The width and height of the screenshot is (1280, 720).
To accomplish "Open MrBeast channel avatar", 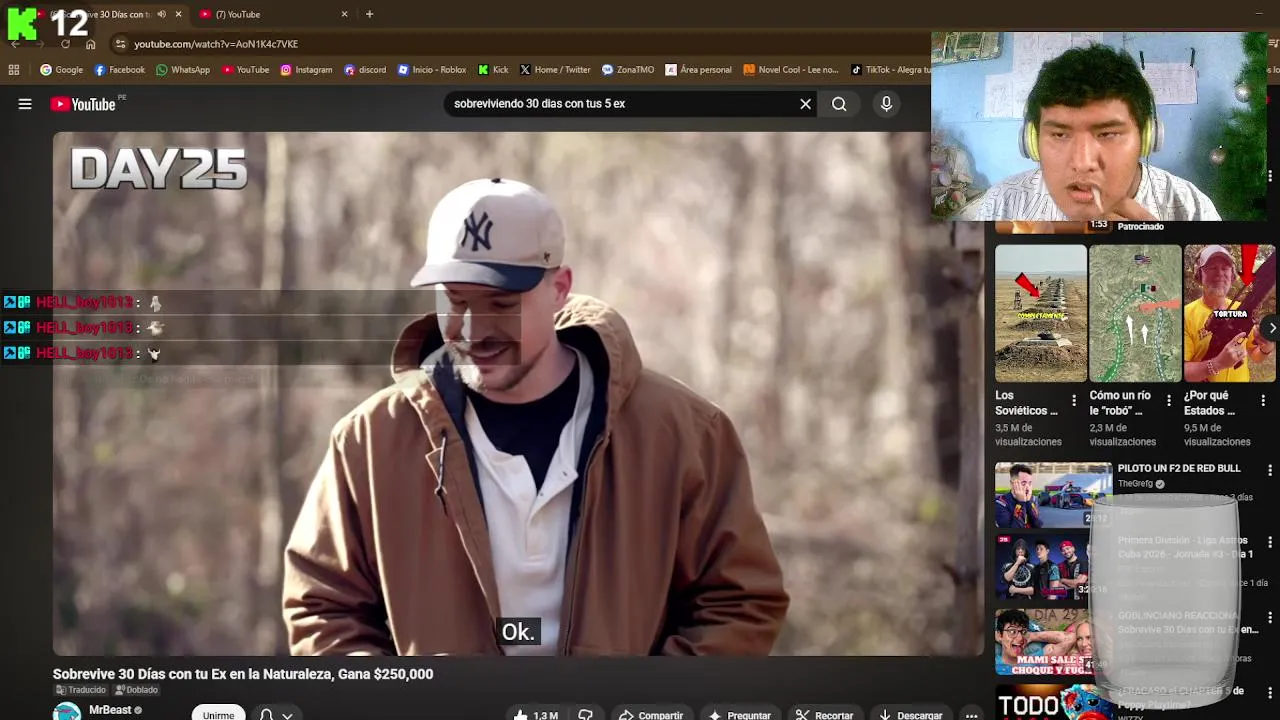I will [x=67, y=712].
